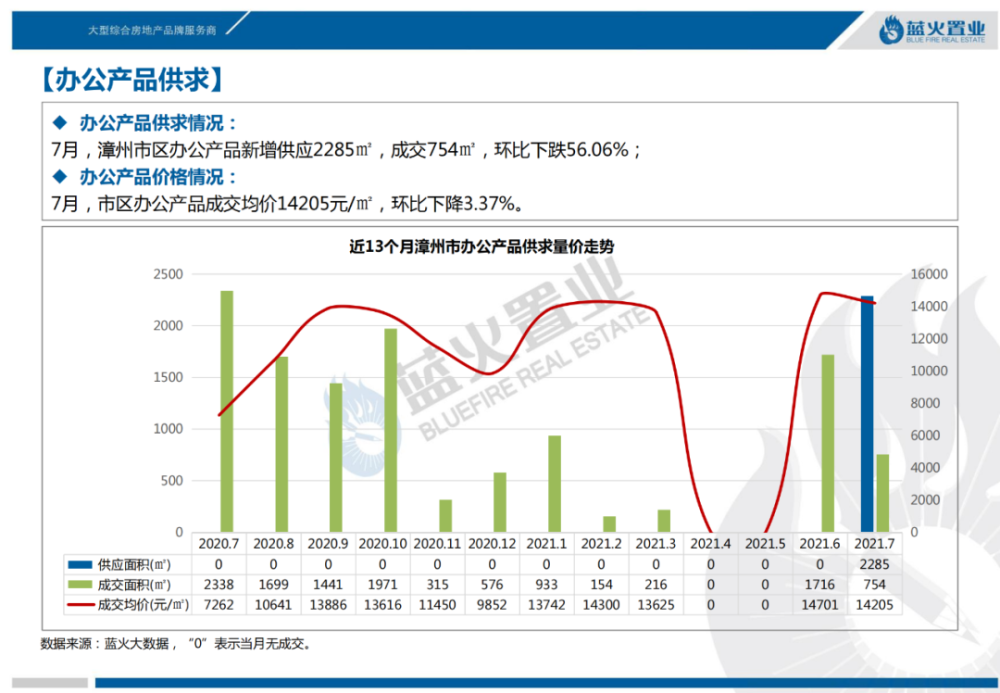Click the 供应面积(㎡) legend label
The image size is (1000, 693).
134,565
